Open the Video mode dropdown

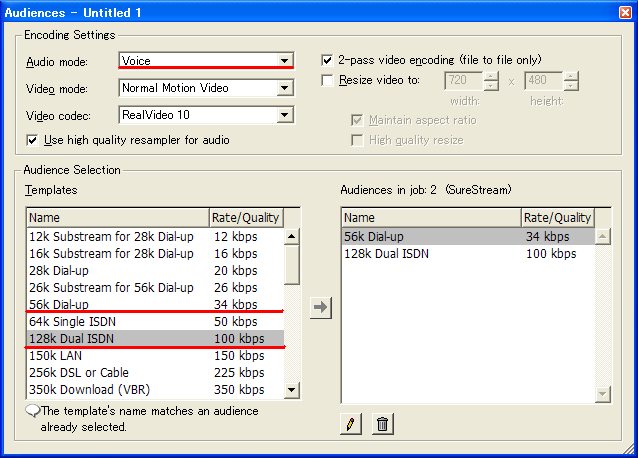[285, 88]
